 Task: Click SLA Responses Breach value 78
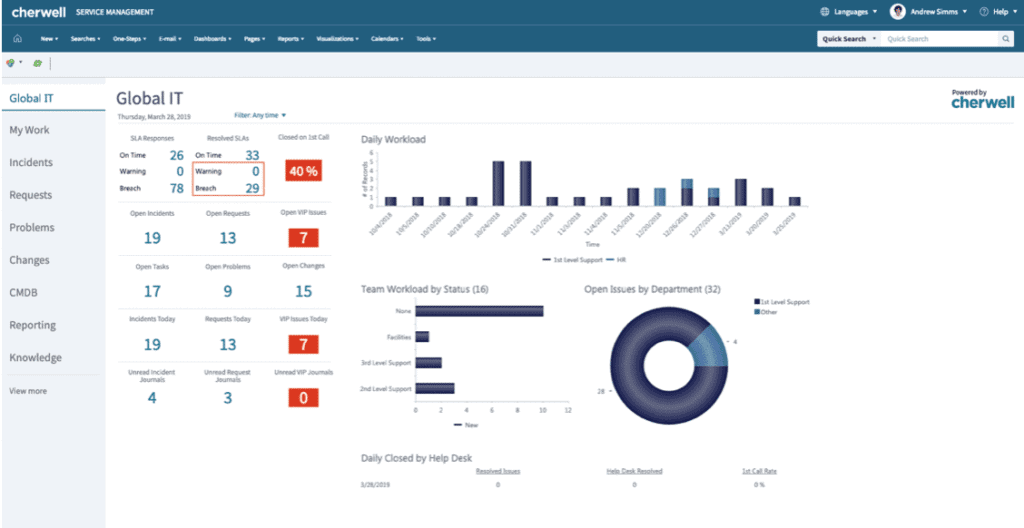176,188
